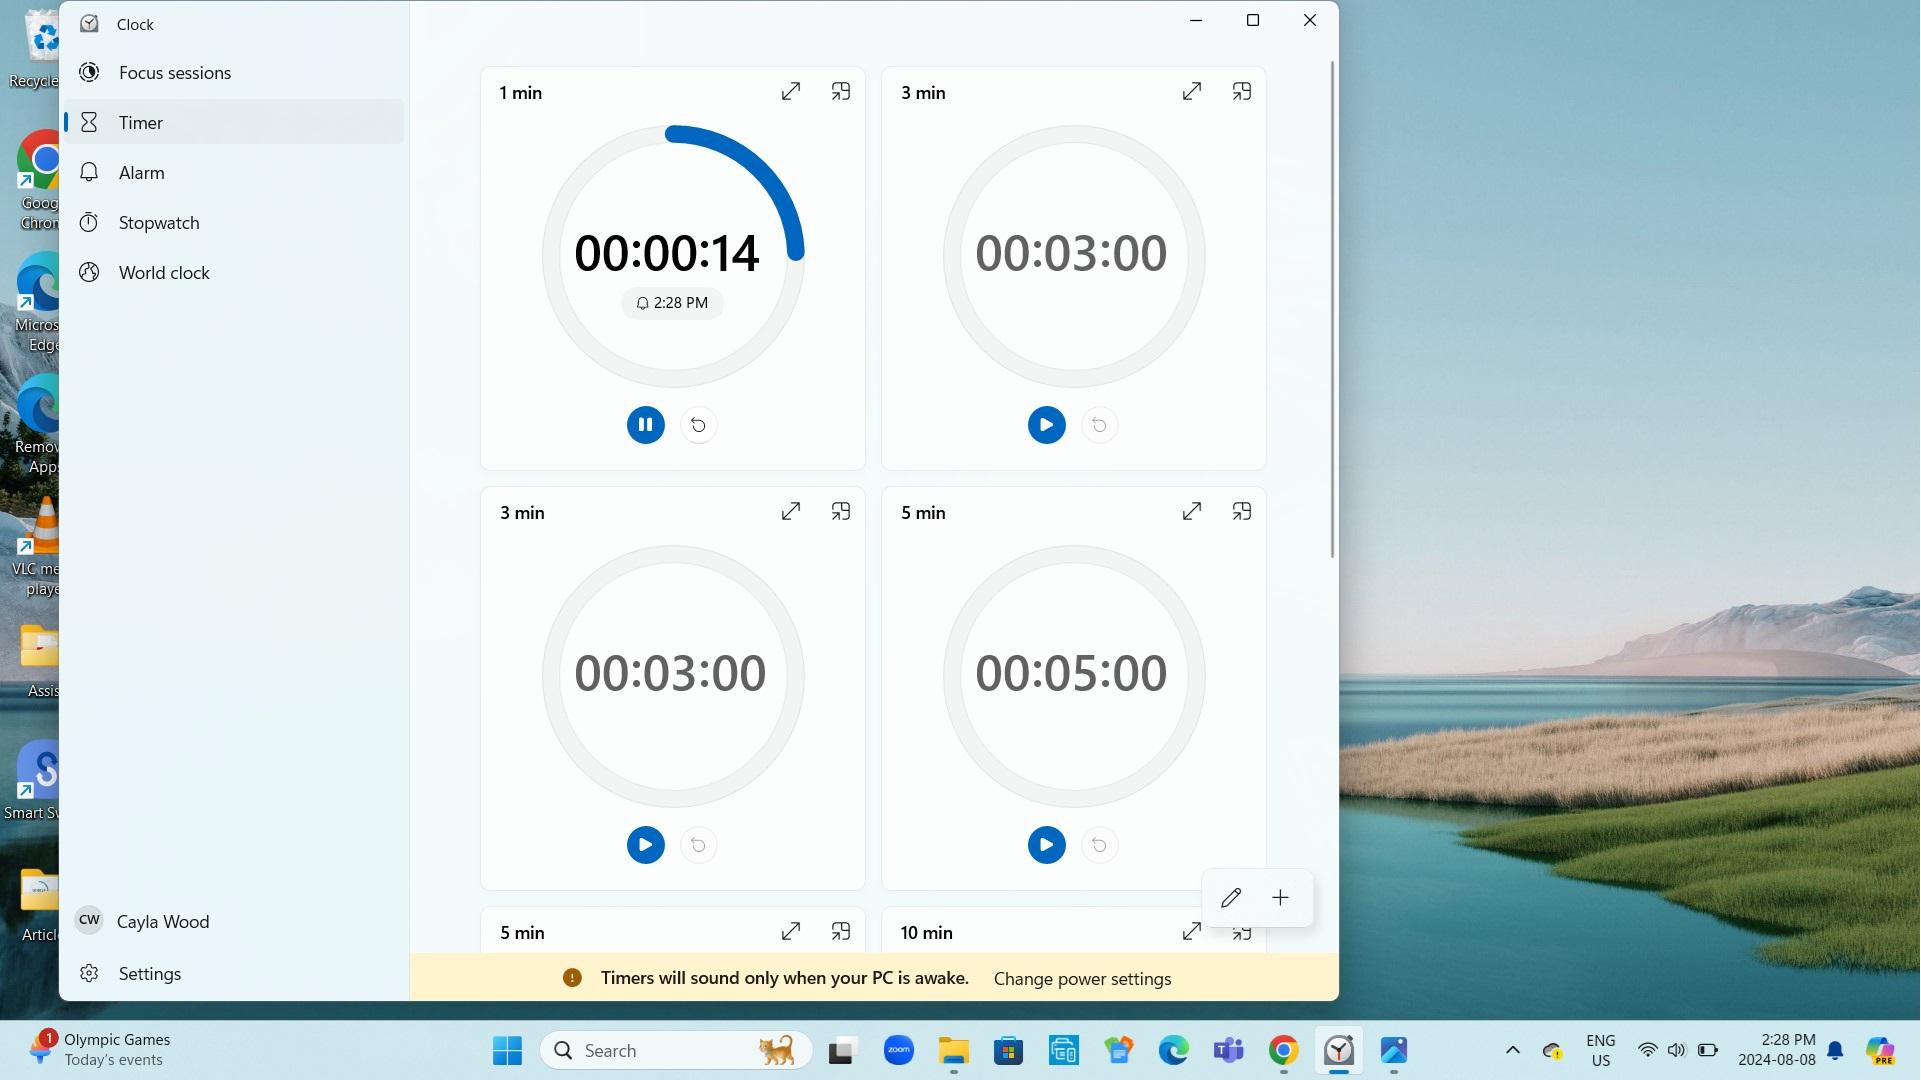Show hidden tray icons chevron
The height and width of the screenshot is (1080, 1921).
pyautogui.click(x=1512, y=1050)
